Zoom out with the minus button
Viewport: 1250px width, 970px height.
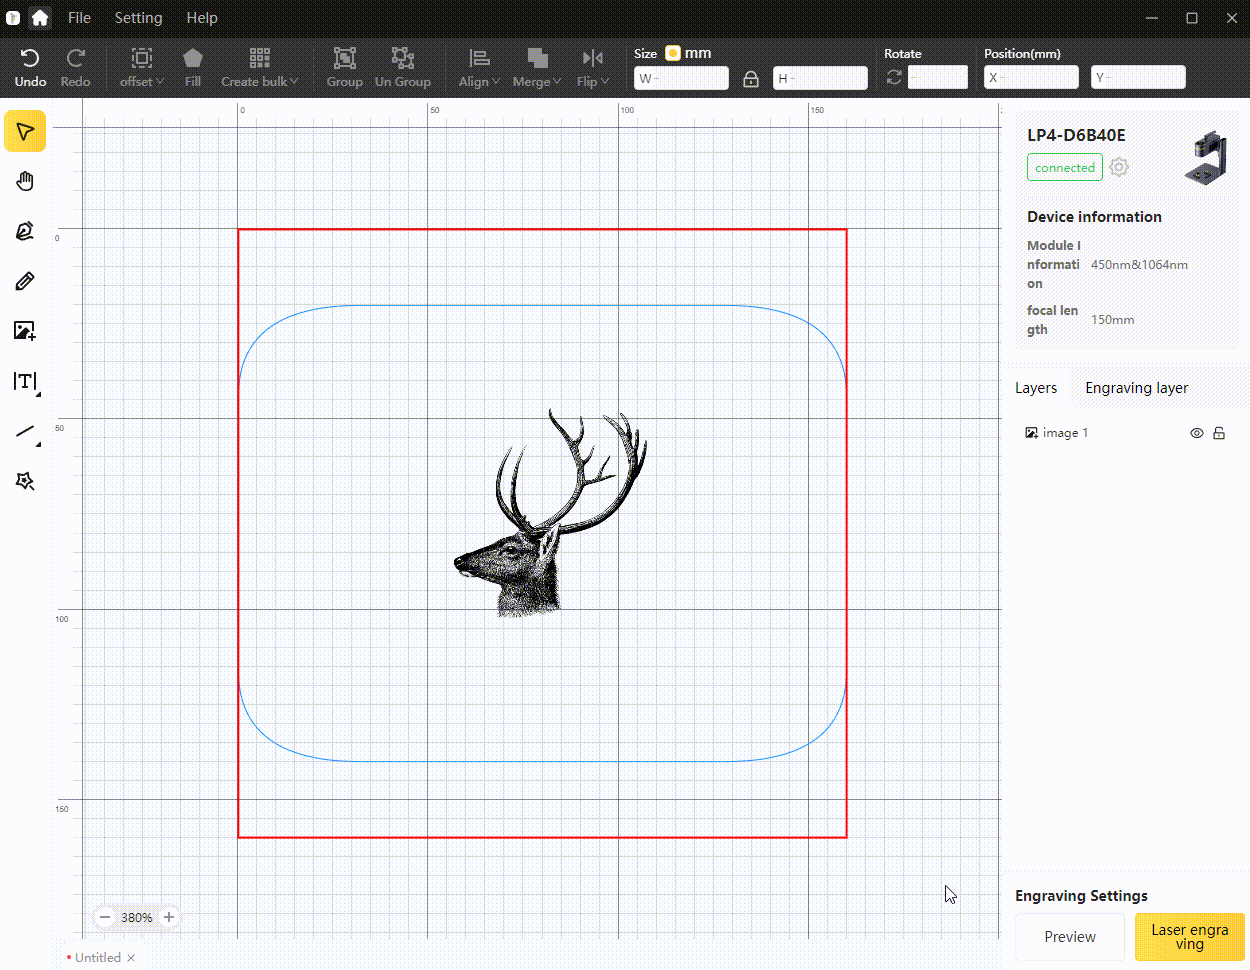(105, 917)
